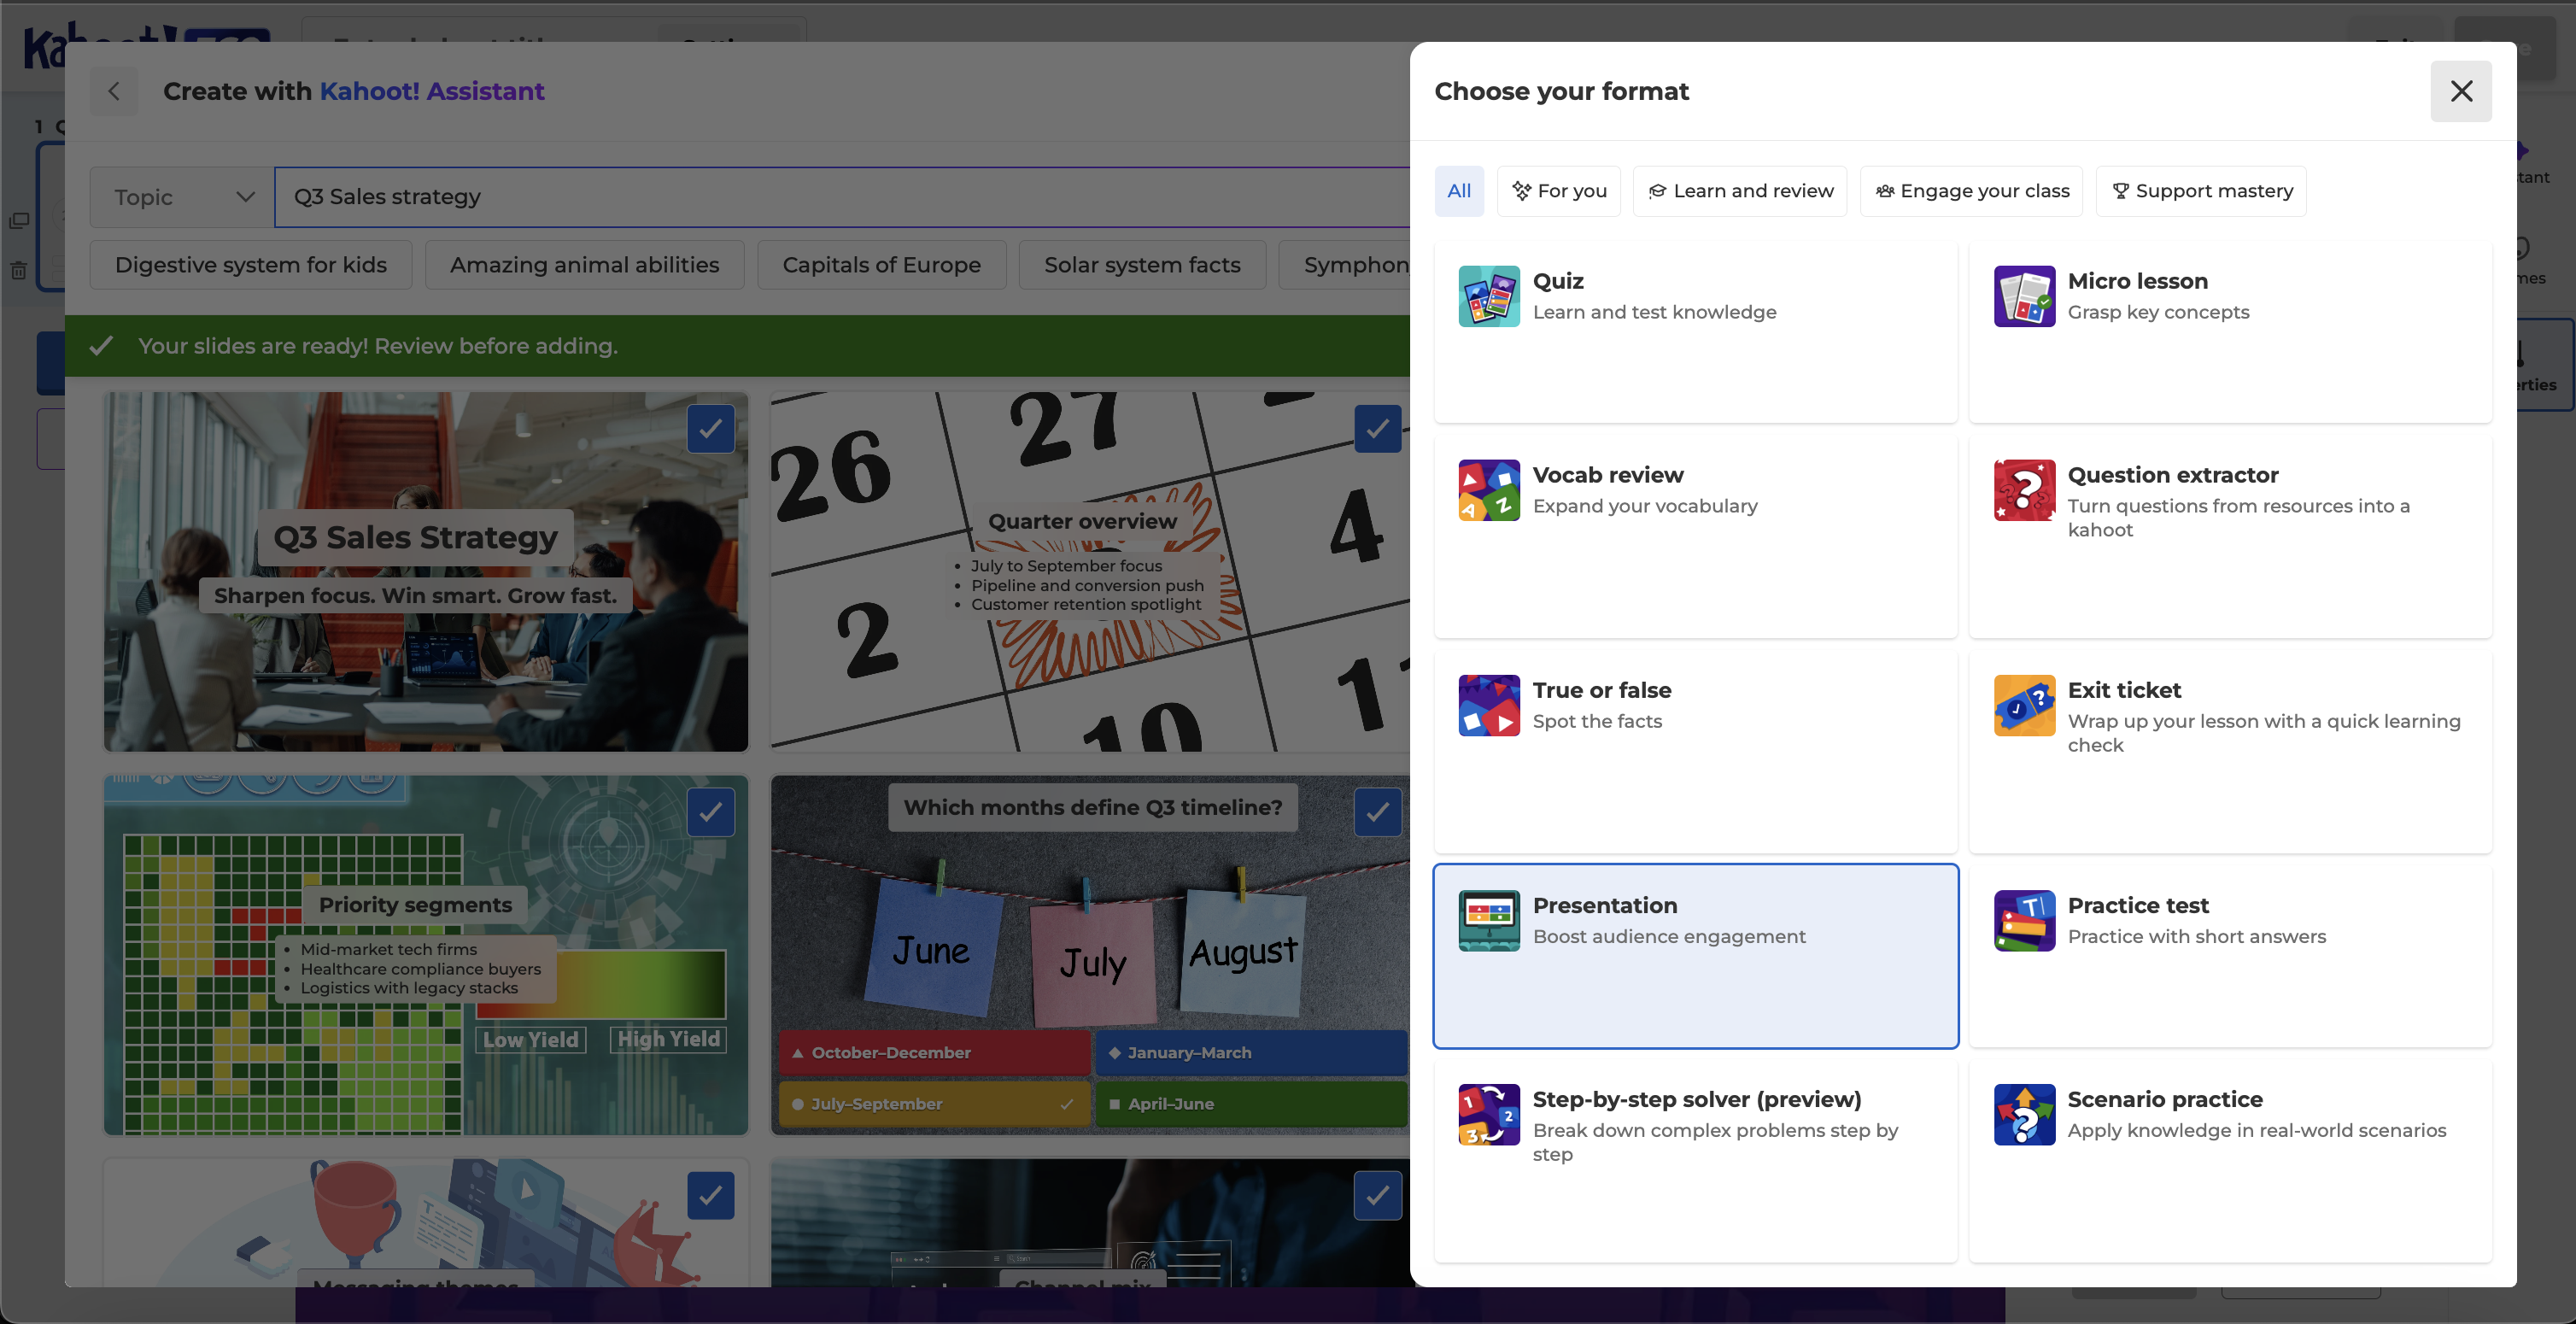Choose the Quiz format card
2576x1324 pixels.
pos(1695,331)
